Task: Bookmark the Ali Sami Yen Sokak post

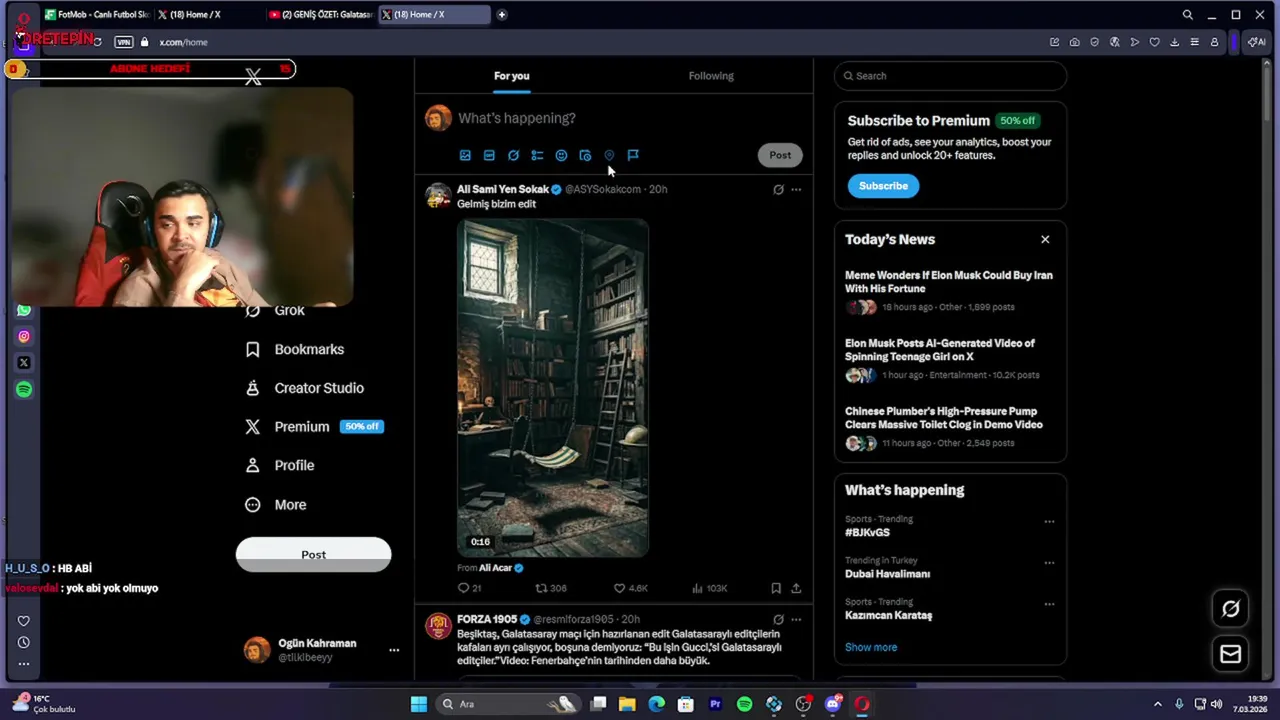Action: point(776,588)
